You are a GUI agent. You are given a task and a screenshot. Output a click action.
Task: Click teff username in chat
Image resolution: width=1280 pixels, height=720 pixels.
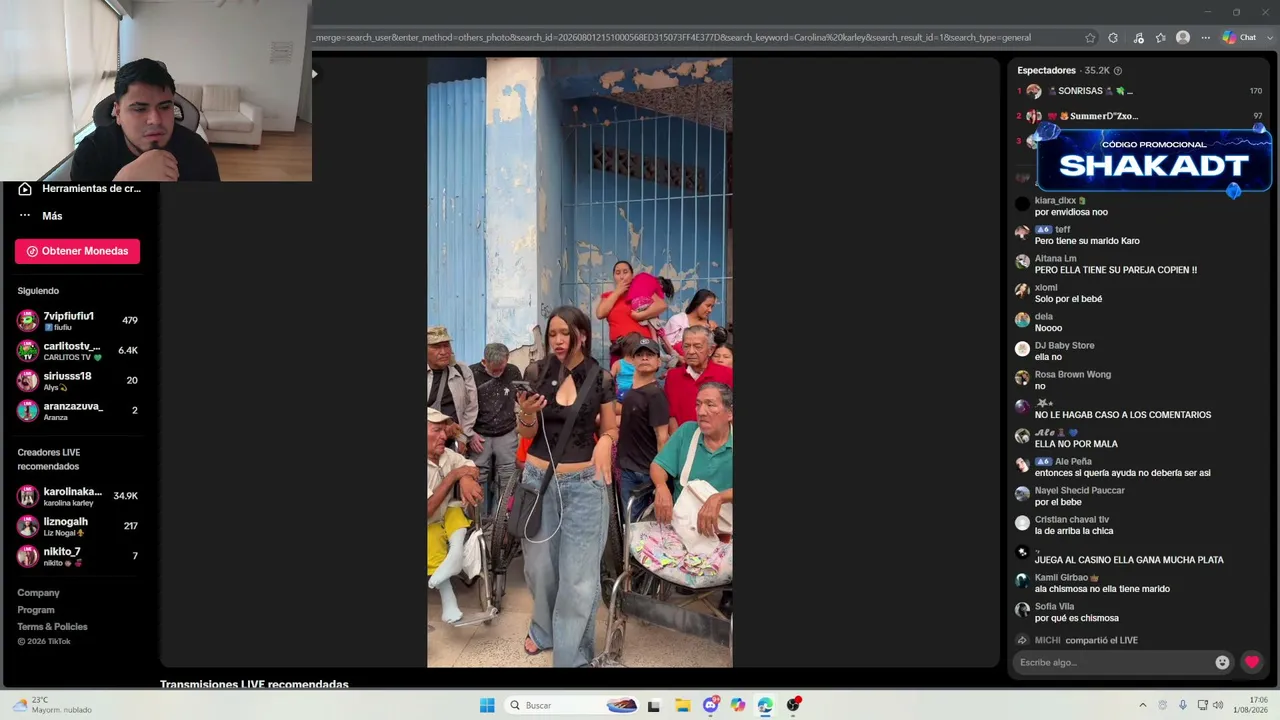[x=1062, y=230]
